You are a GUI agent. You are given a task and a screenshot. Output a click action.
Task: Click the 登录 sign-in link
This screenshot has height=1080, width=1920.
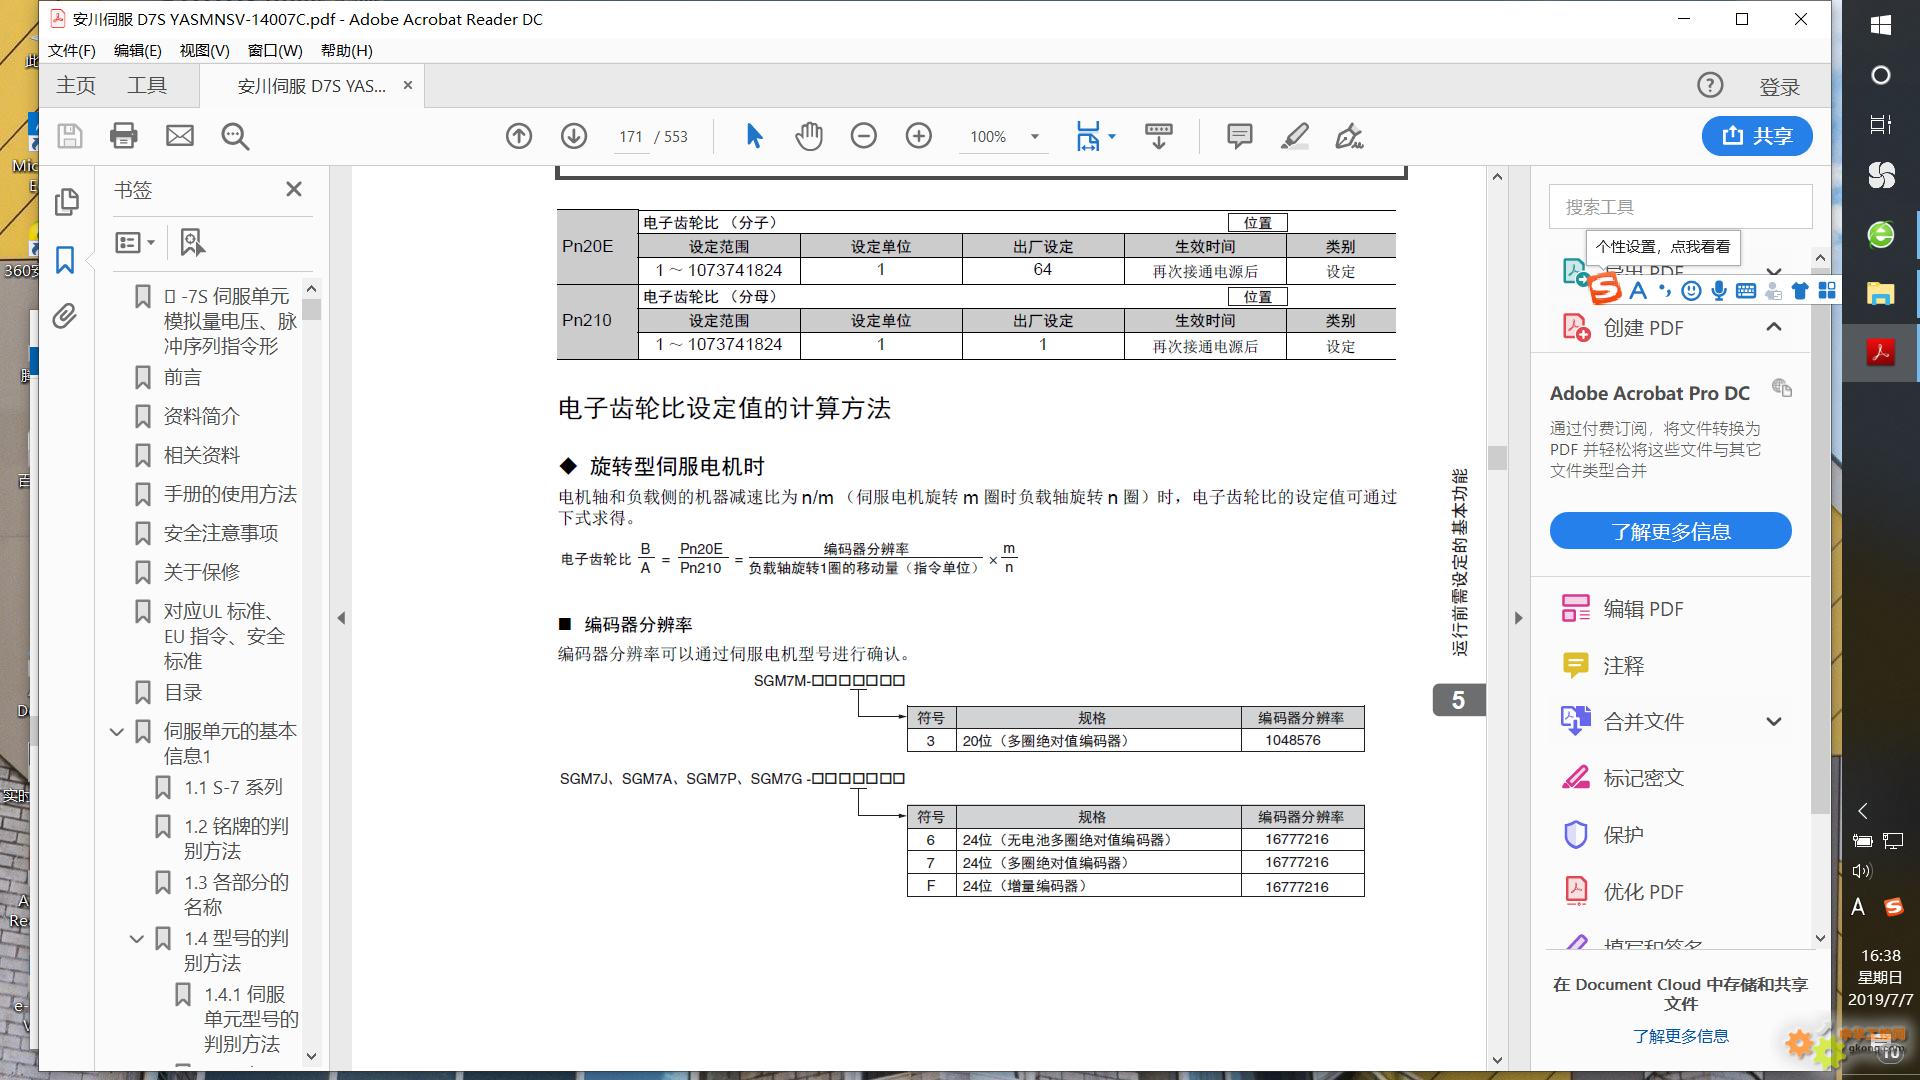tap(1779, 87)
